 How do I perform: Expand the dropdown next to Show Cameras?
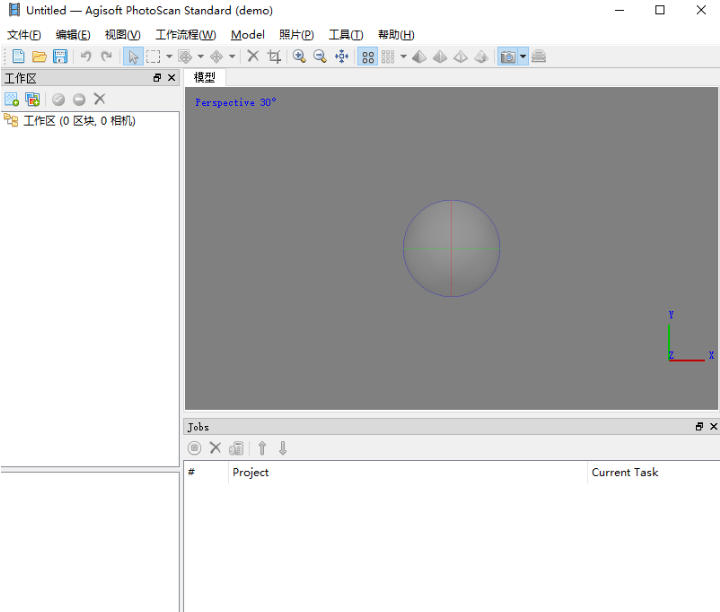coord(523,57)
